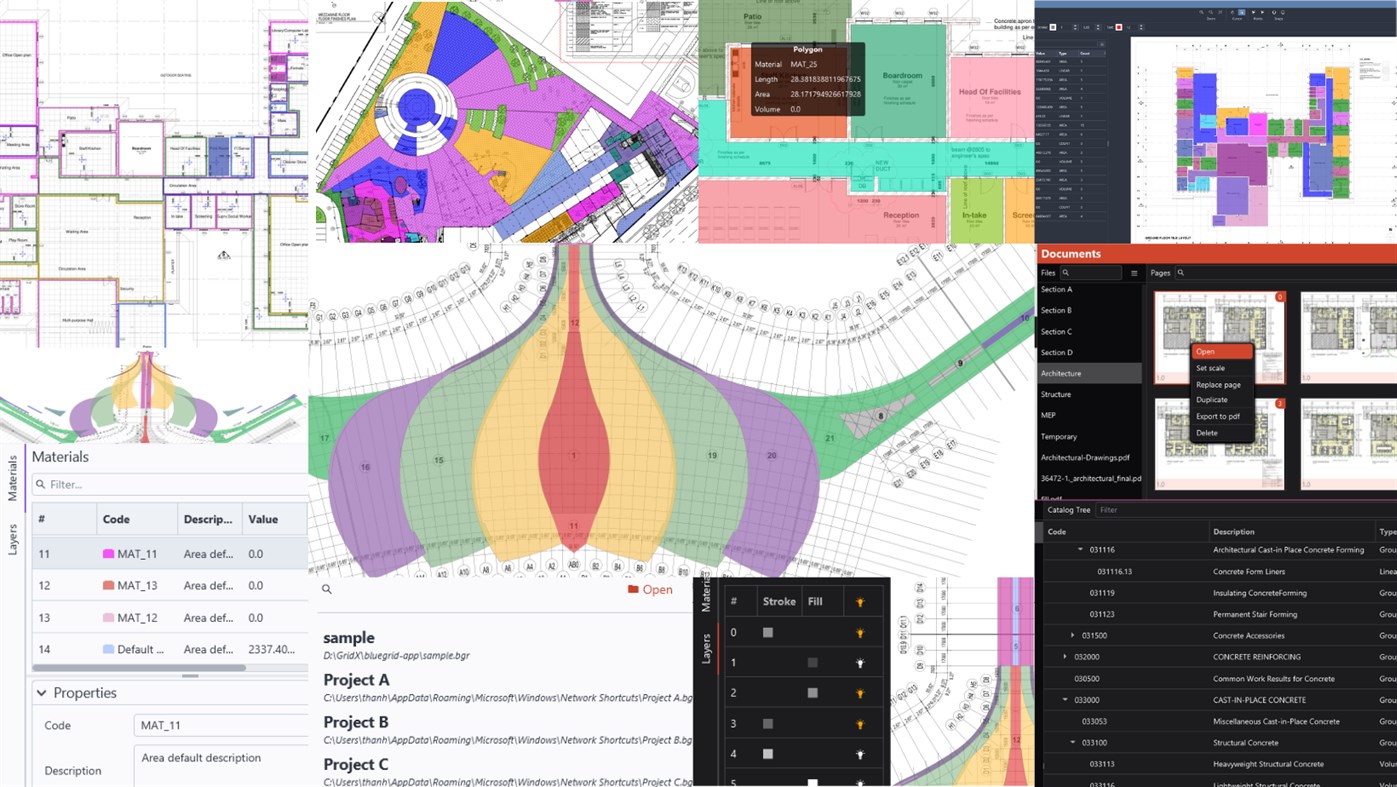Select the MEP file entry
The image size is (1397, 787).
click(x=1090, y=415)
